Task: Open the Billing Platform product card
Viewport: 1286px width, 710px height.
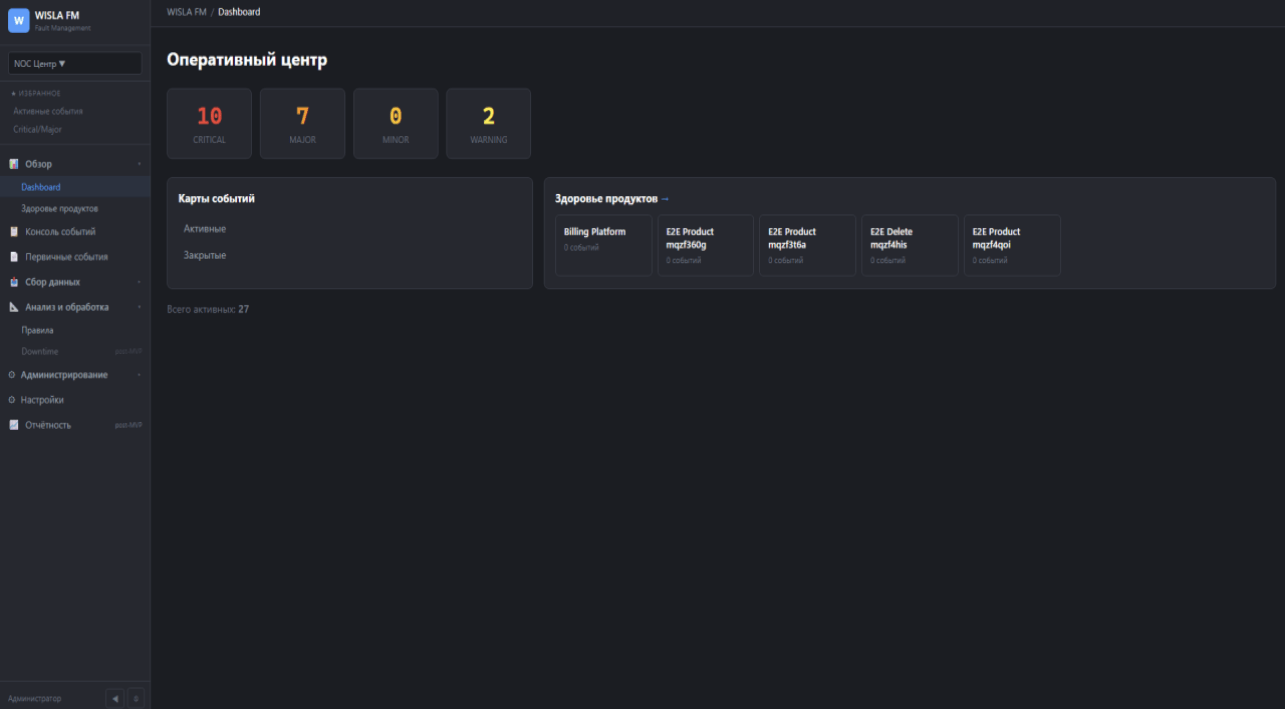Action: [603, 245]
